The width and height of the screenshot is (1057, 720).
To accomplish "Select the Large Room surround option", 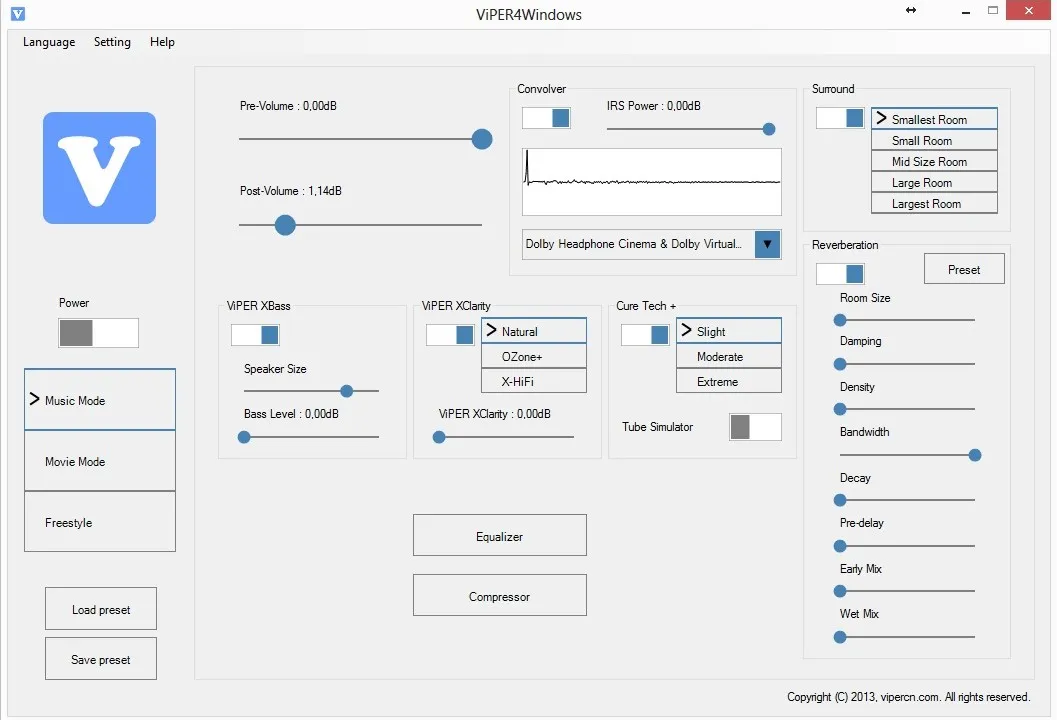I will click(934, 183).
